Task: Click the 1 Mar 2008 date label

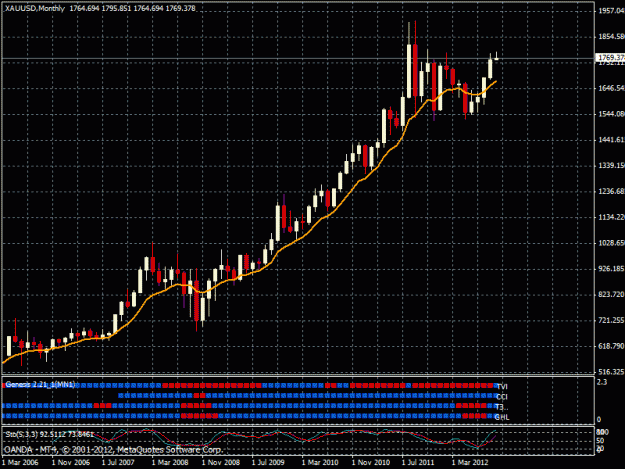Action: (x=170, y=462)
